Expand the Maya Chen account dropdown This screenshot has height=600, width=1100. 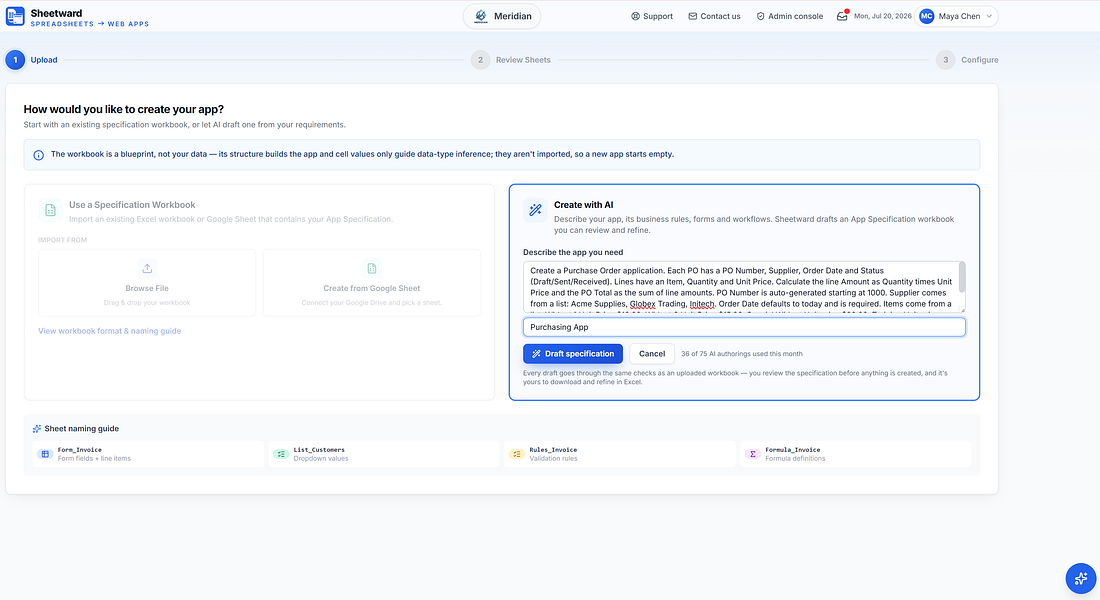(x=957, y=16)
